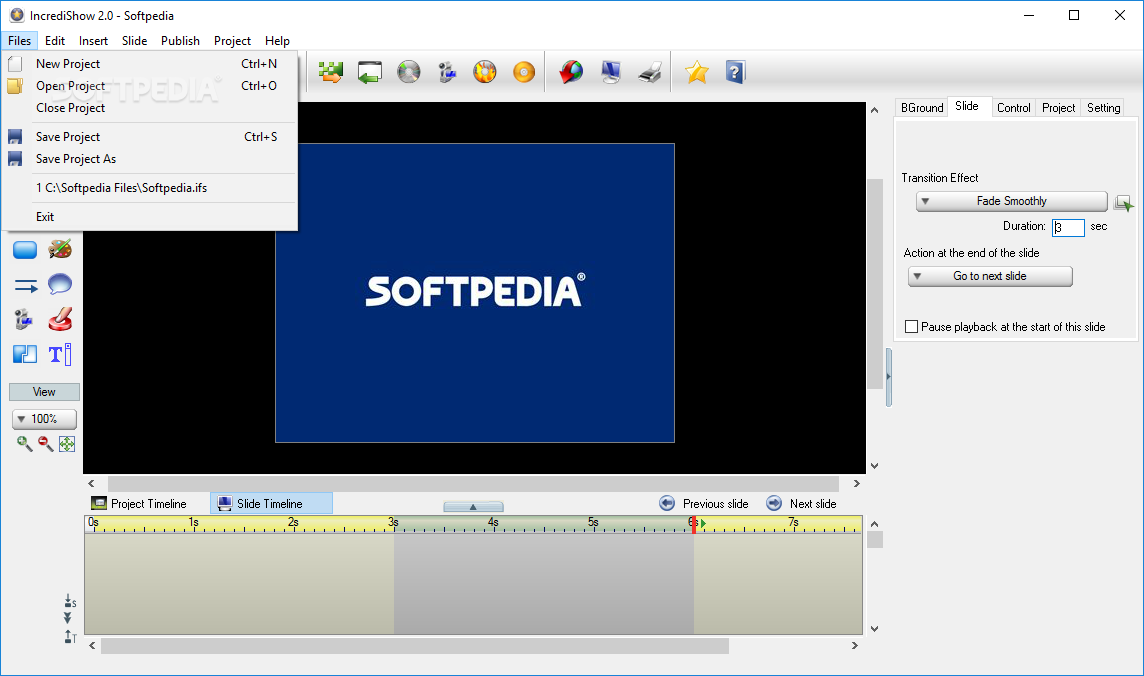Select the text field T tool
1144x676 pixels.
tap(60, 354)
